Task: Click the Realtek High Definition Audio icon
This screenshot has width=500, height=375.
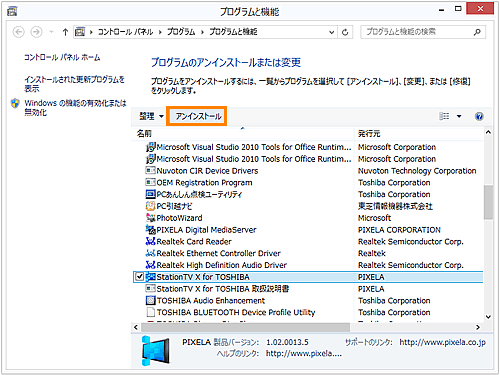Action: point(151,265)
